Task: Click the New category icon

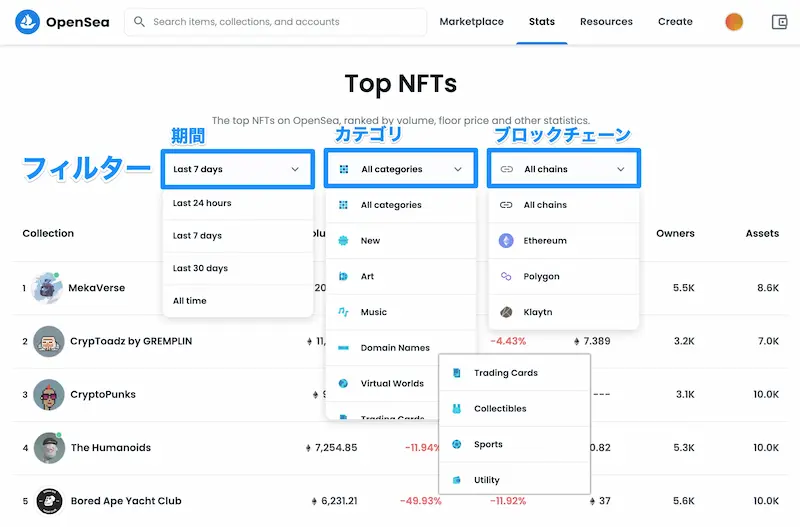Action: pos(343,241)
